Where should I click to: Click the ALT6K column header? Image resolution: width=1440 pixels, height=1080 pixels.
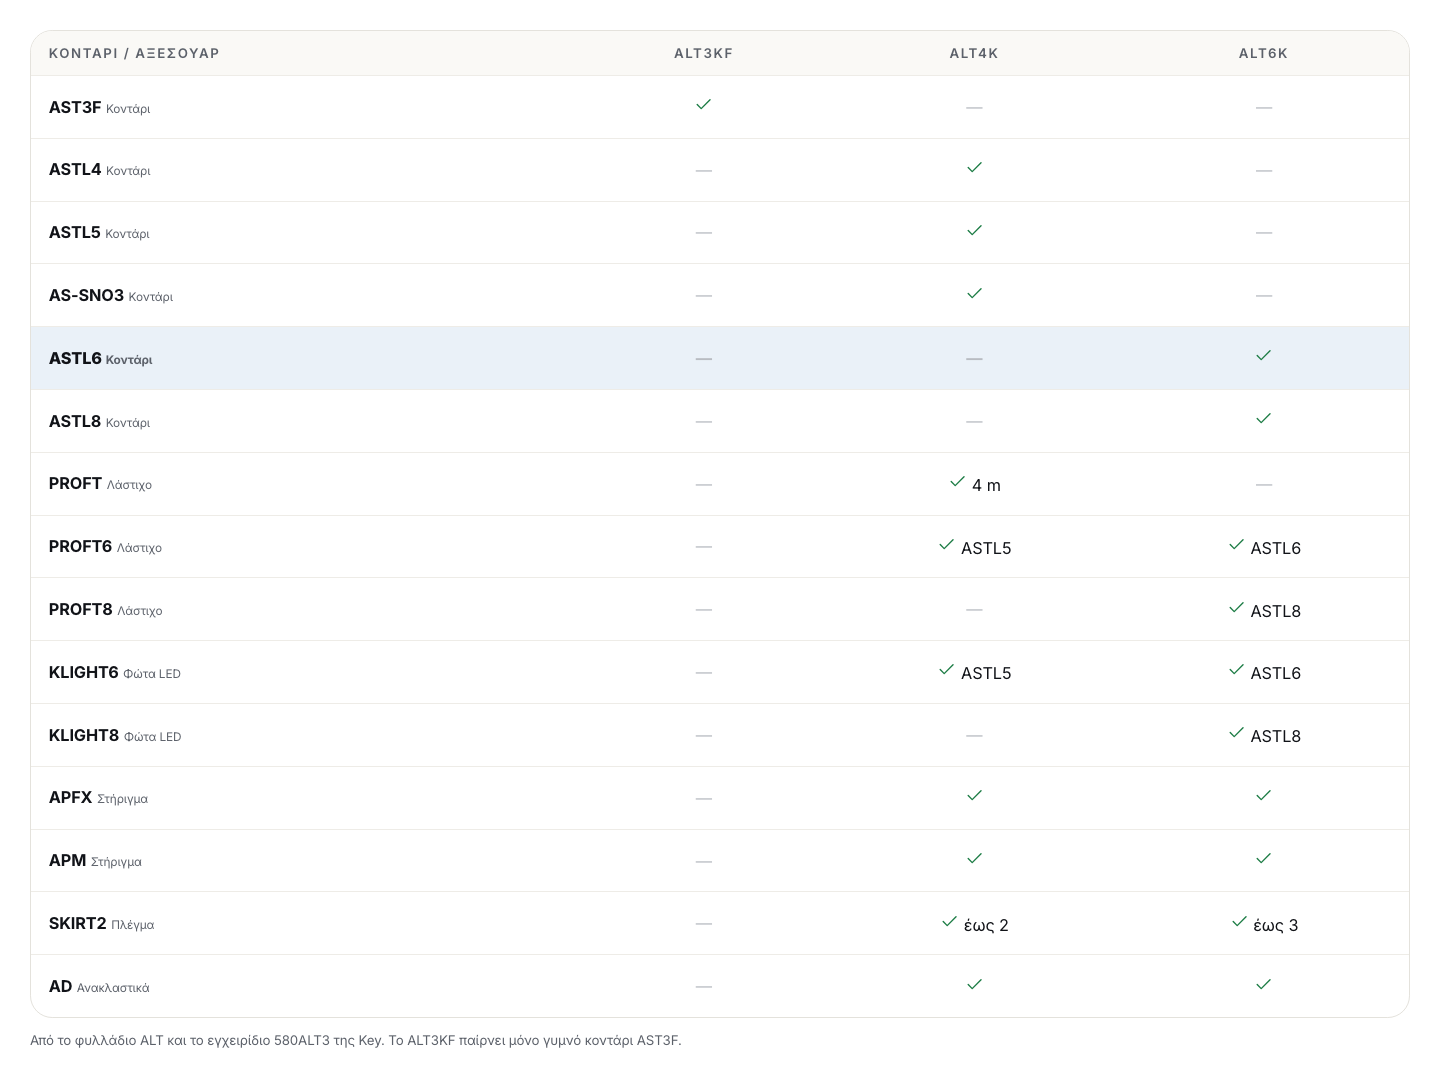coord(1263,53)
